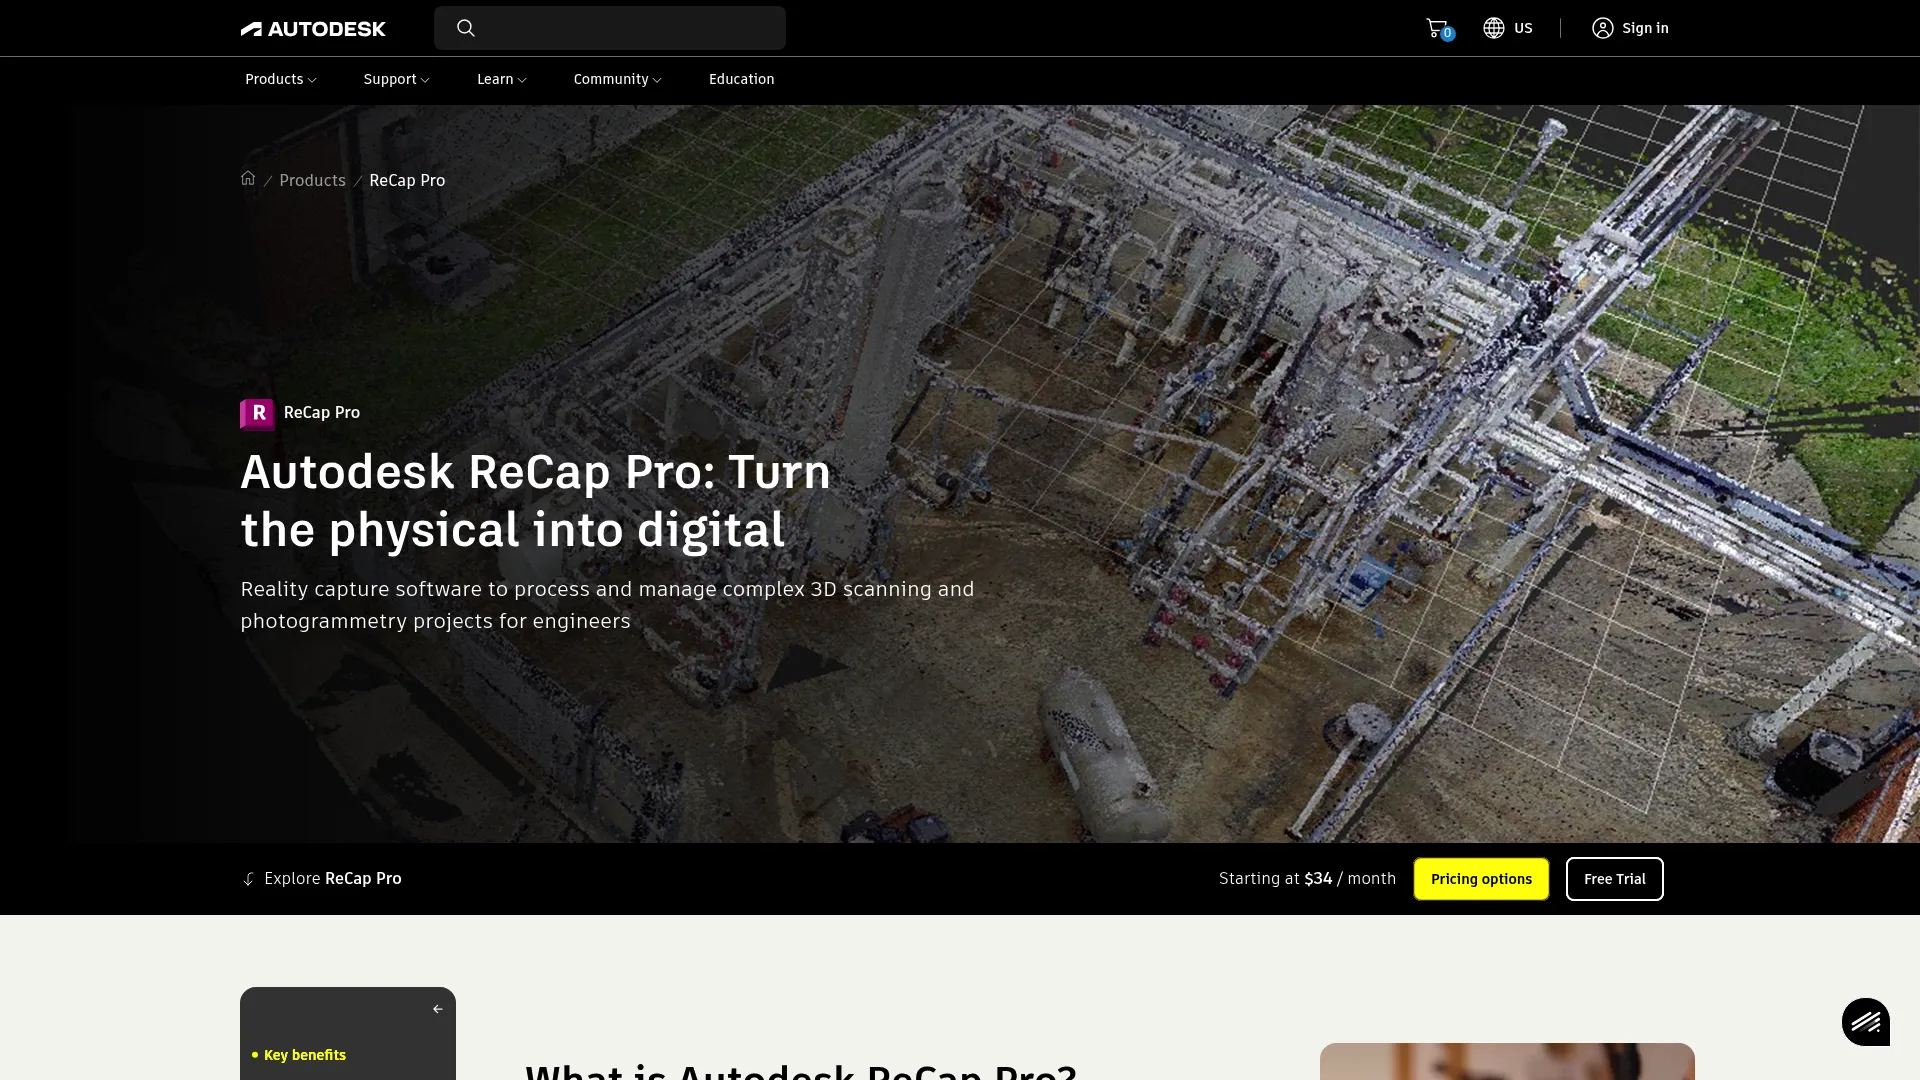Click the Autodesk logo

point(313,29)
